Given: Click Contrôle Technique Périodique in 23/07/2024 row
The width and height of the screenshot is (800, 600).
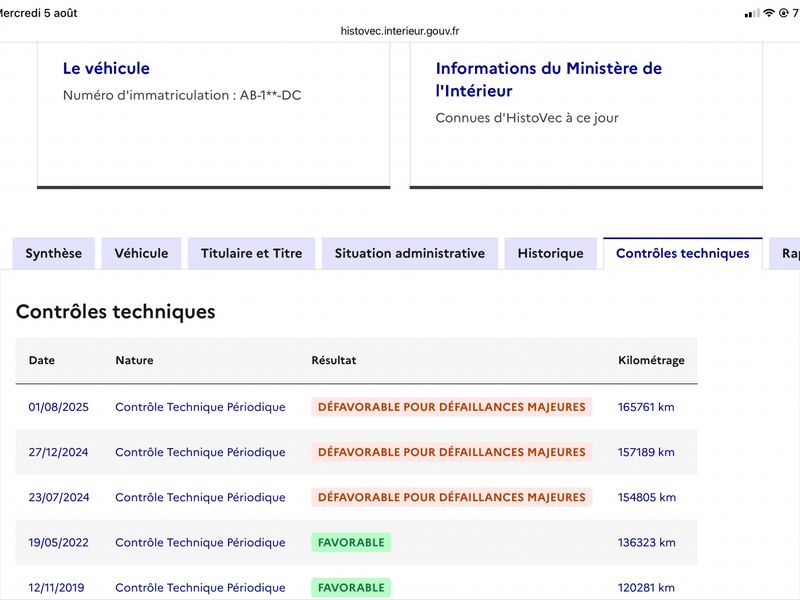Looking at the screenshot, I should tap(200, 497).
